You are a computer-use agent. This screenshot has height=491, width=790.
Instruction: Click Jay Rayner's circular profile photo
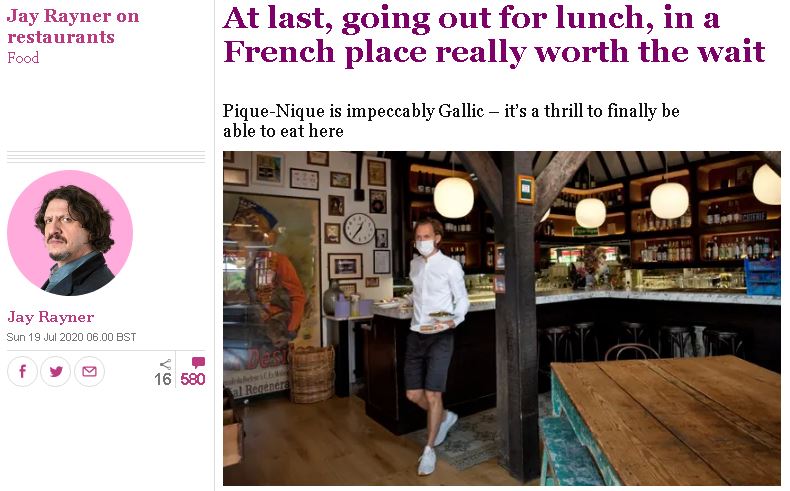click(70, 233)
